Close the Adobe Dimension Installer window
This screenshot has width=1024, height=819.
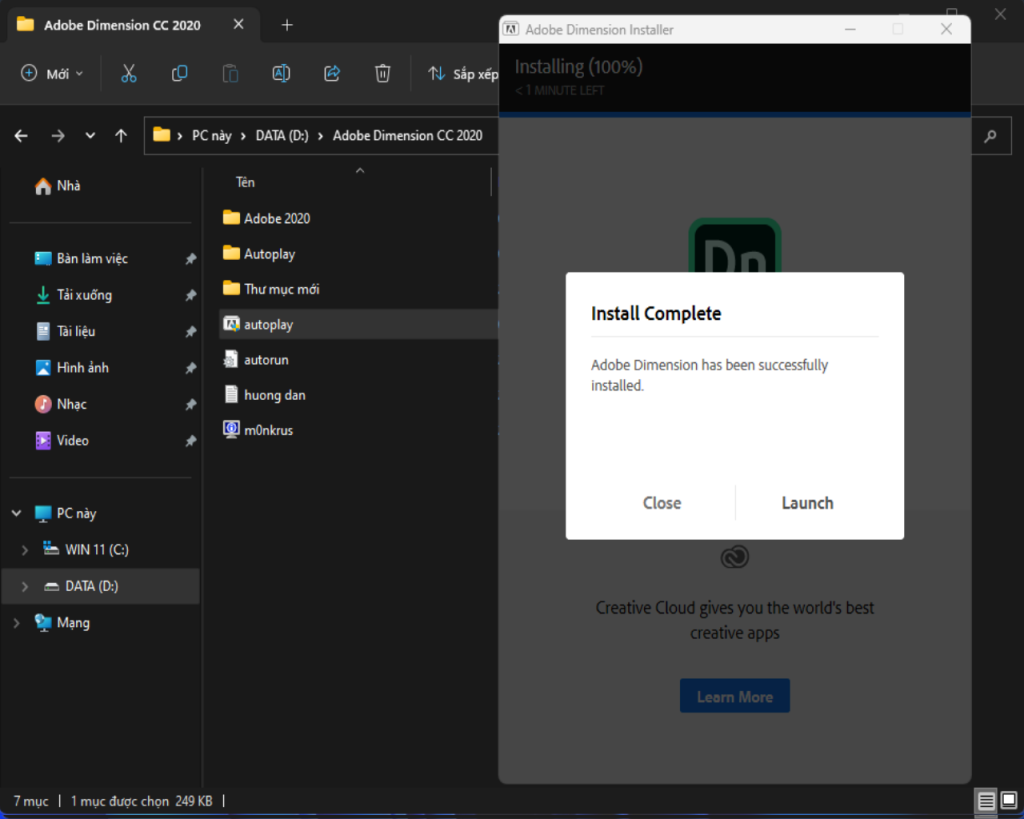tap(946, 29)
